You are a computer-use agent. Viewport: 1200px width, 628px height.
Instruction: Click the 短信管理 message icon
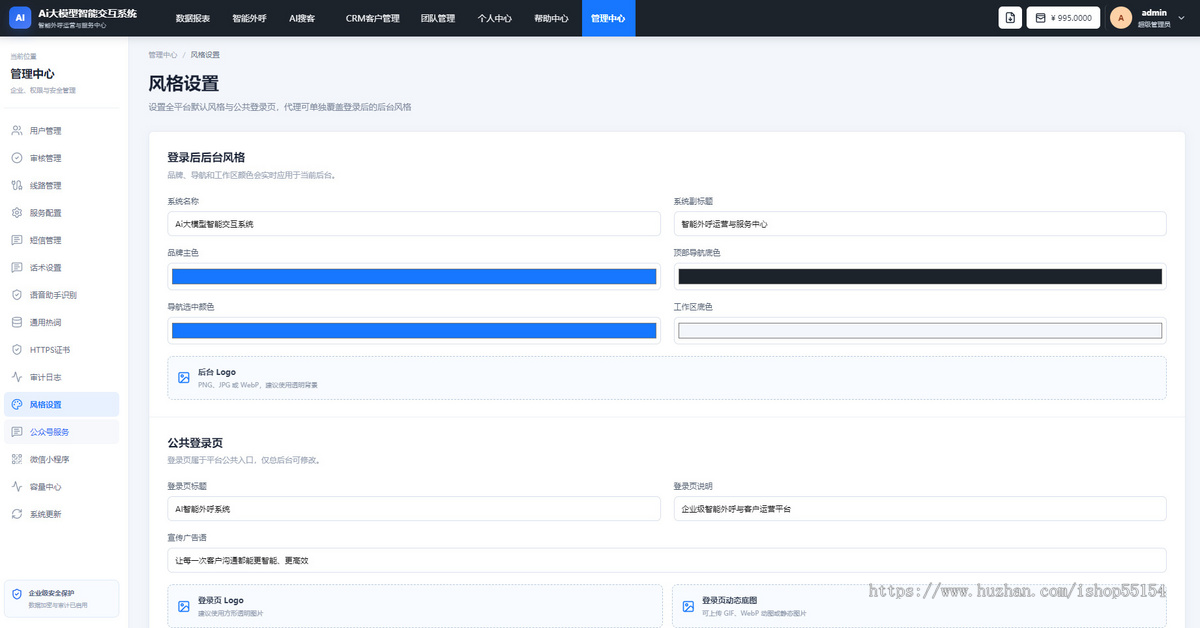[17, 240]
